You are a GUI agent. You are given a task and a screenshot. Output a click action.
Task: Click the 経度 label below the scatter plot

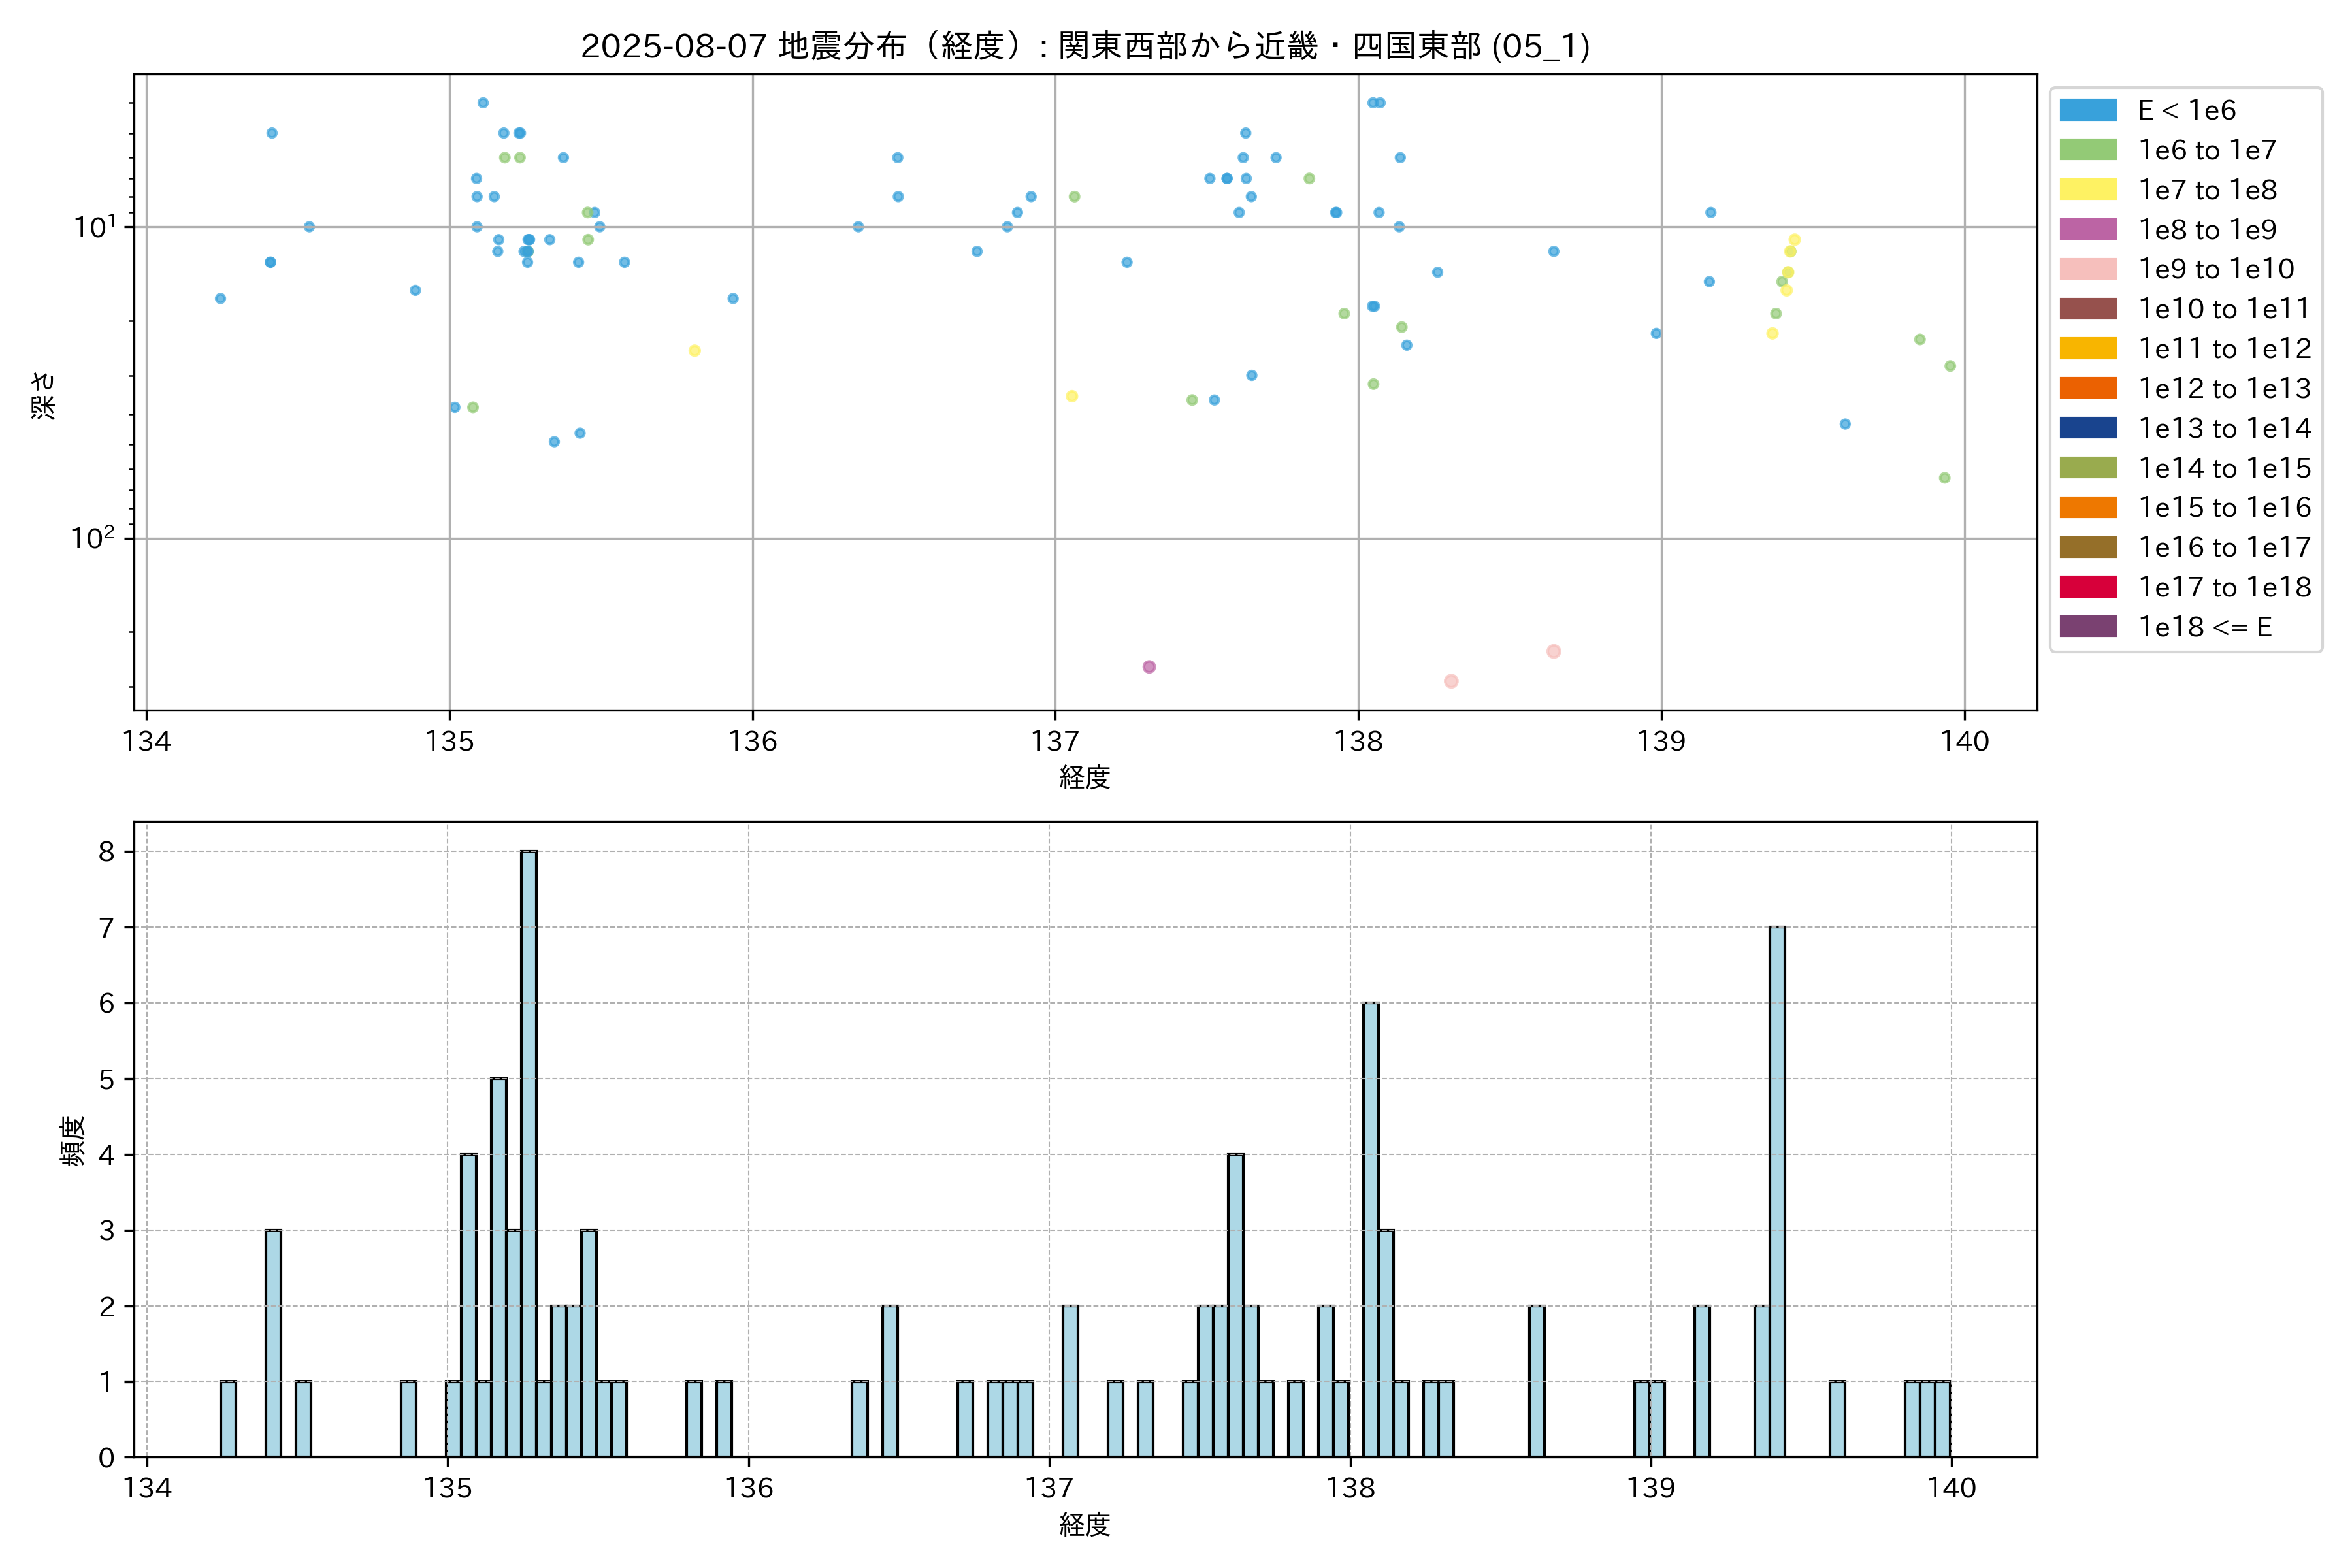click(x=1085, y=777)
